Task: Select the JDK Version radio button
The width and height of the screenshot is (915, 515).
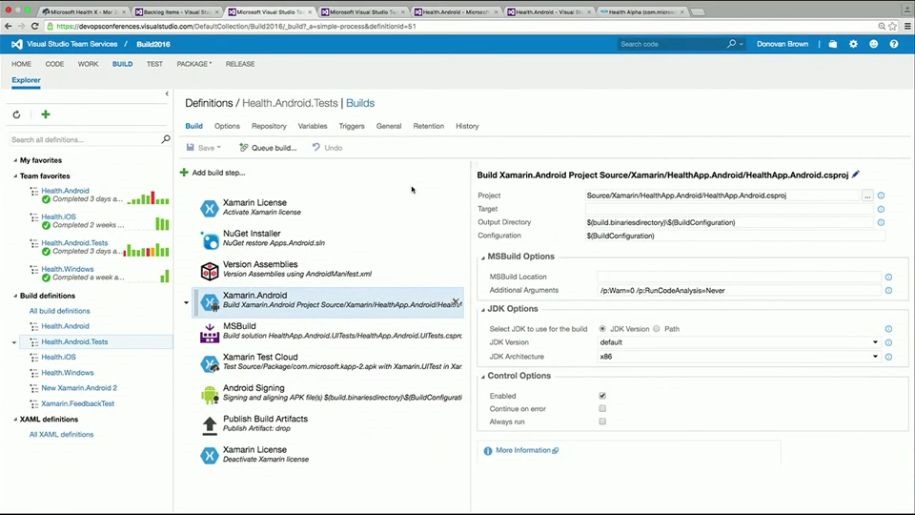Action: pyautogui.click(x=602, y=329)
